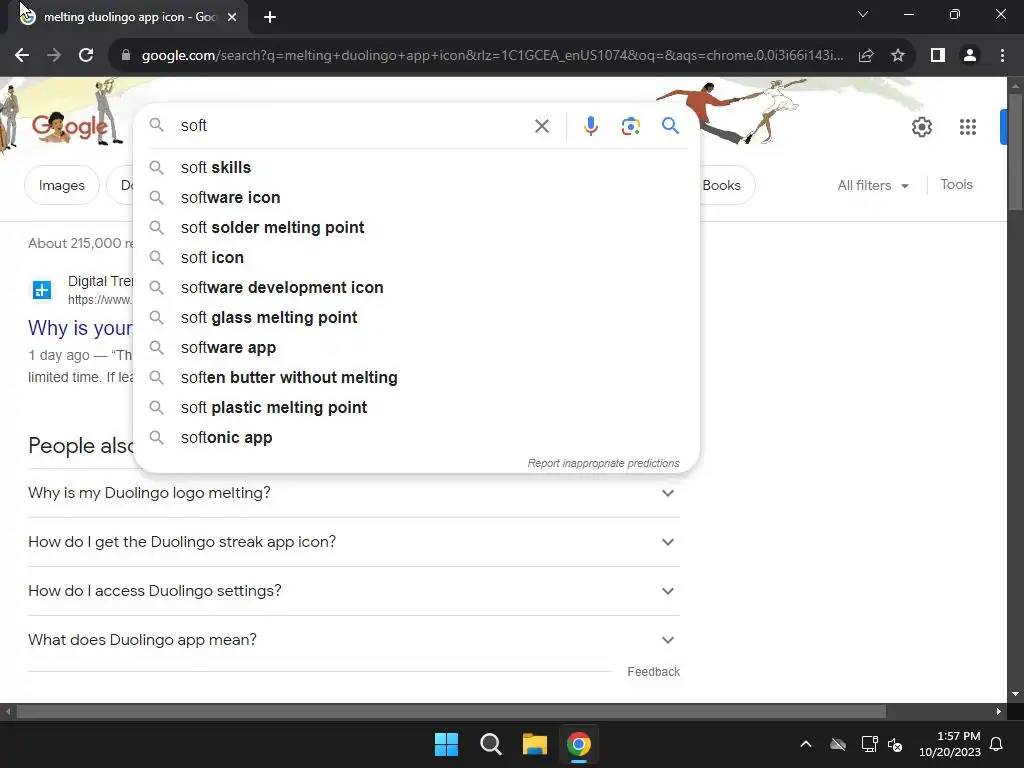Click the network display tray icon
The height and width of the screenshot is (768, 1024).
(869, 744)
